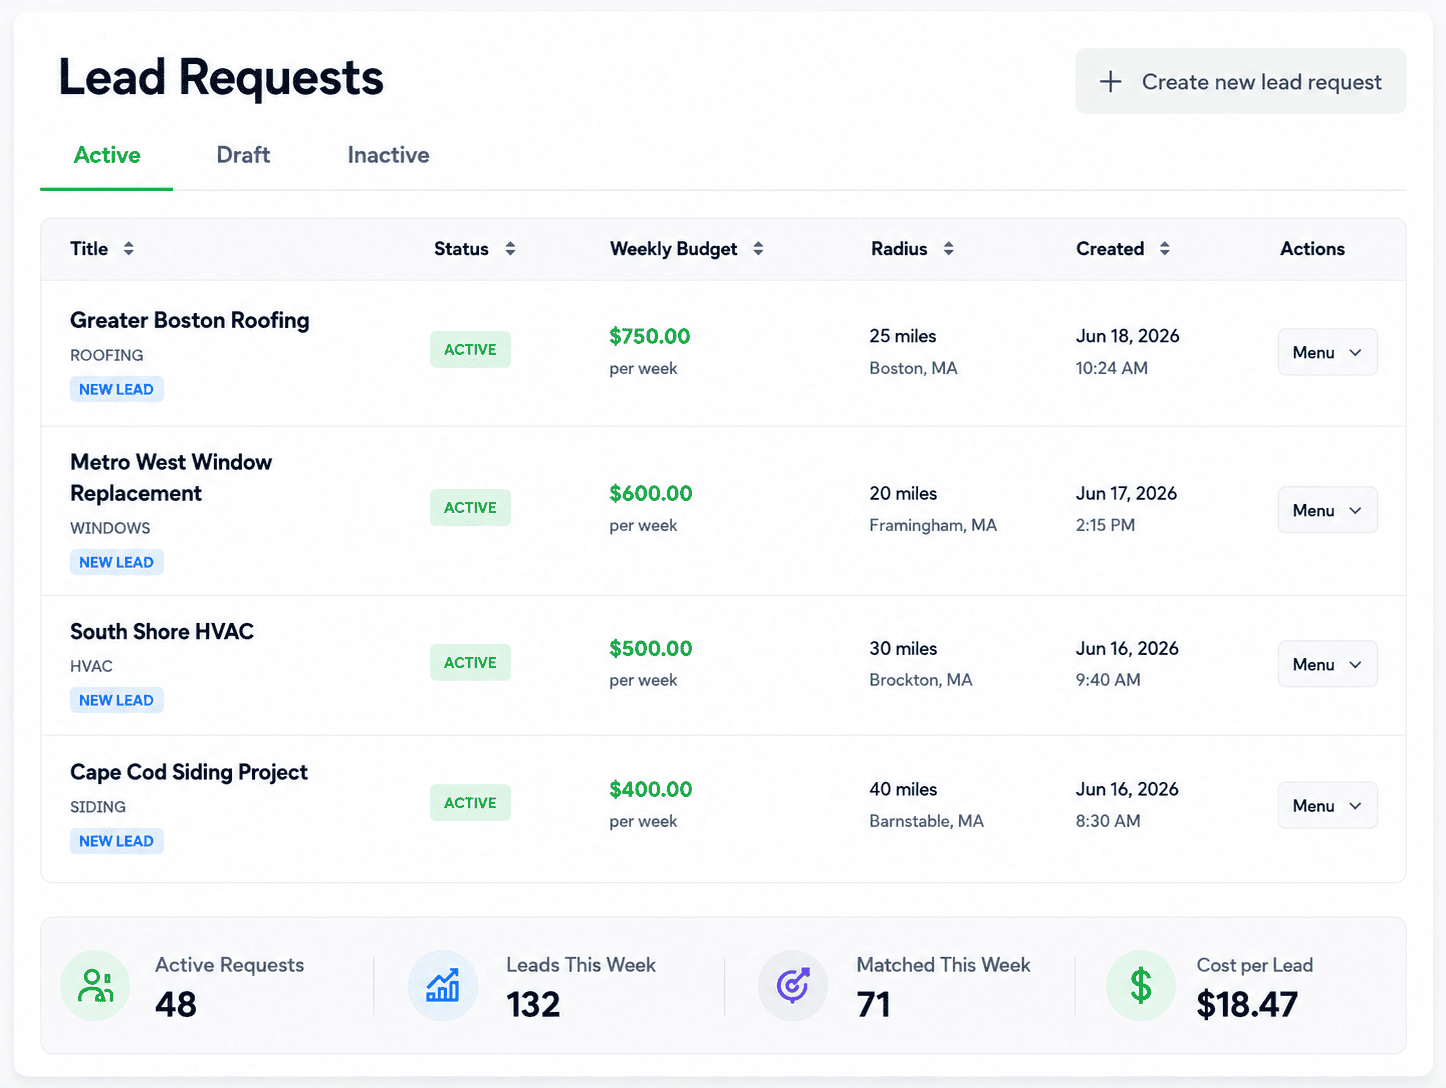
Task: Click the ACTIVE status badge for Greater Boston Roofing
Action: point(470,349)
